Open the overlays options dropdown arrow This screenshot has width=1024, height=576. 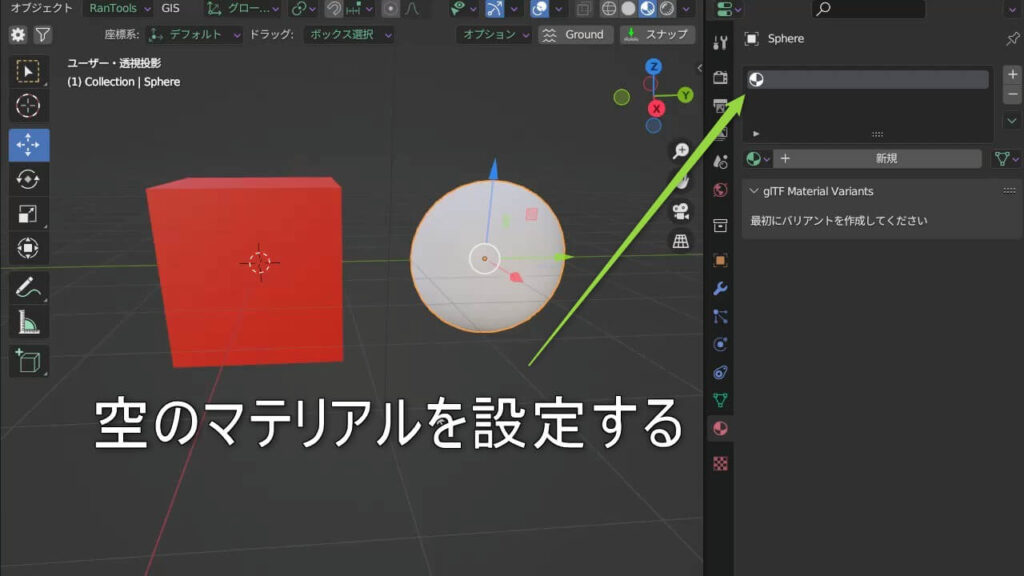(558, 9)
